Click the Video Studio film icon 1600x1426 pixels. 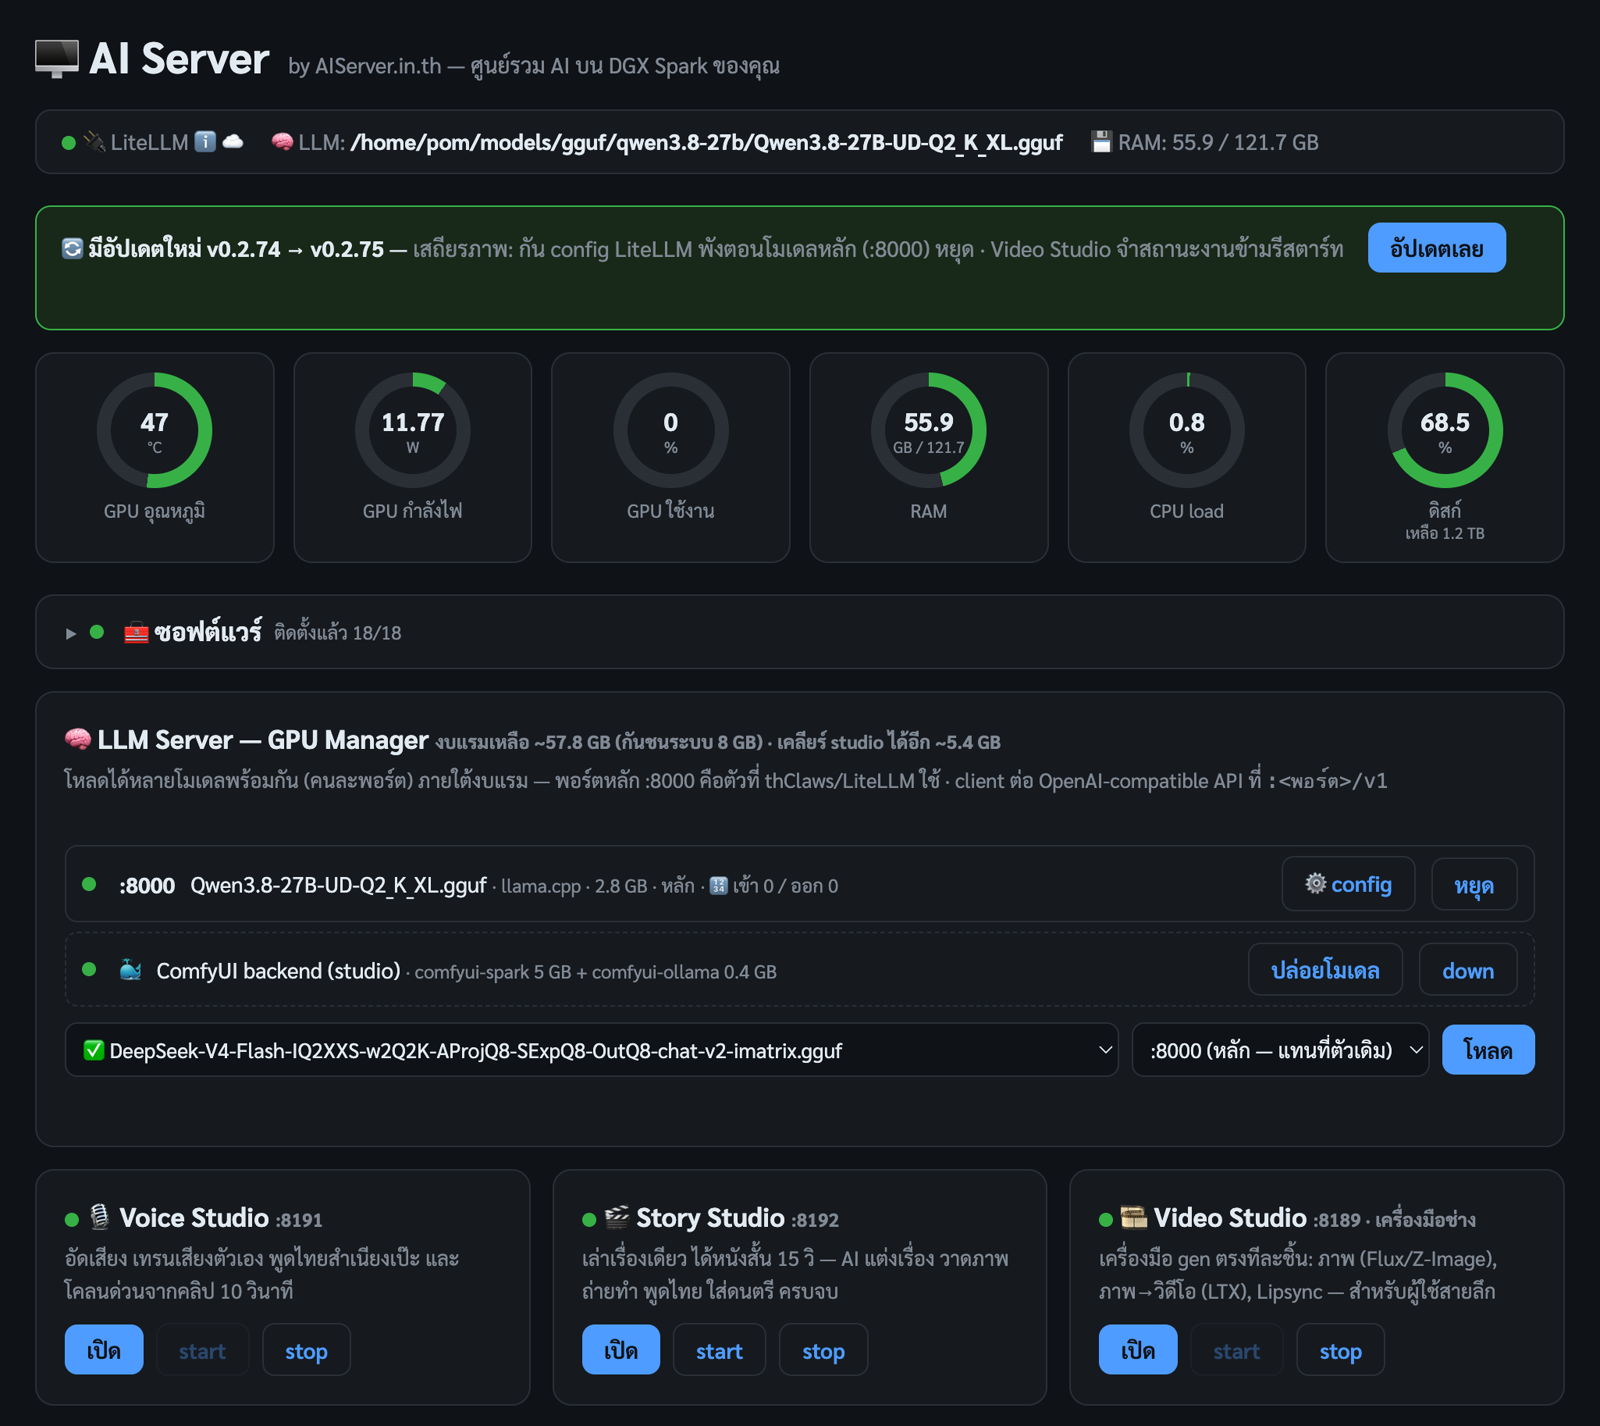(x=1133, y=1217)
